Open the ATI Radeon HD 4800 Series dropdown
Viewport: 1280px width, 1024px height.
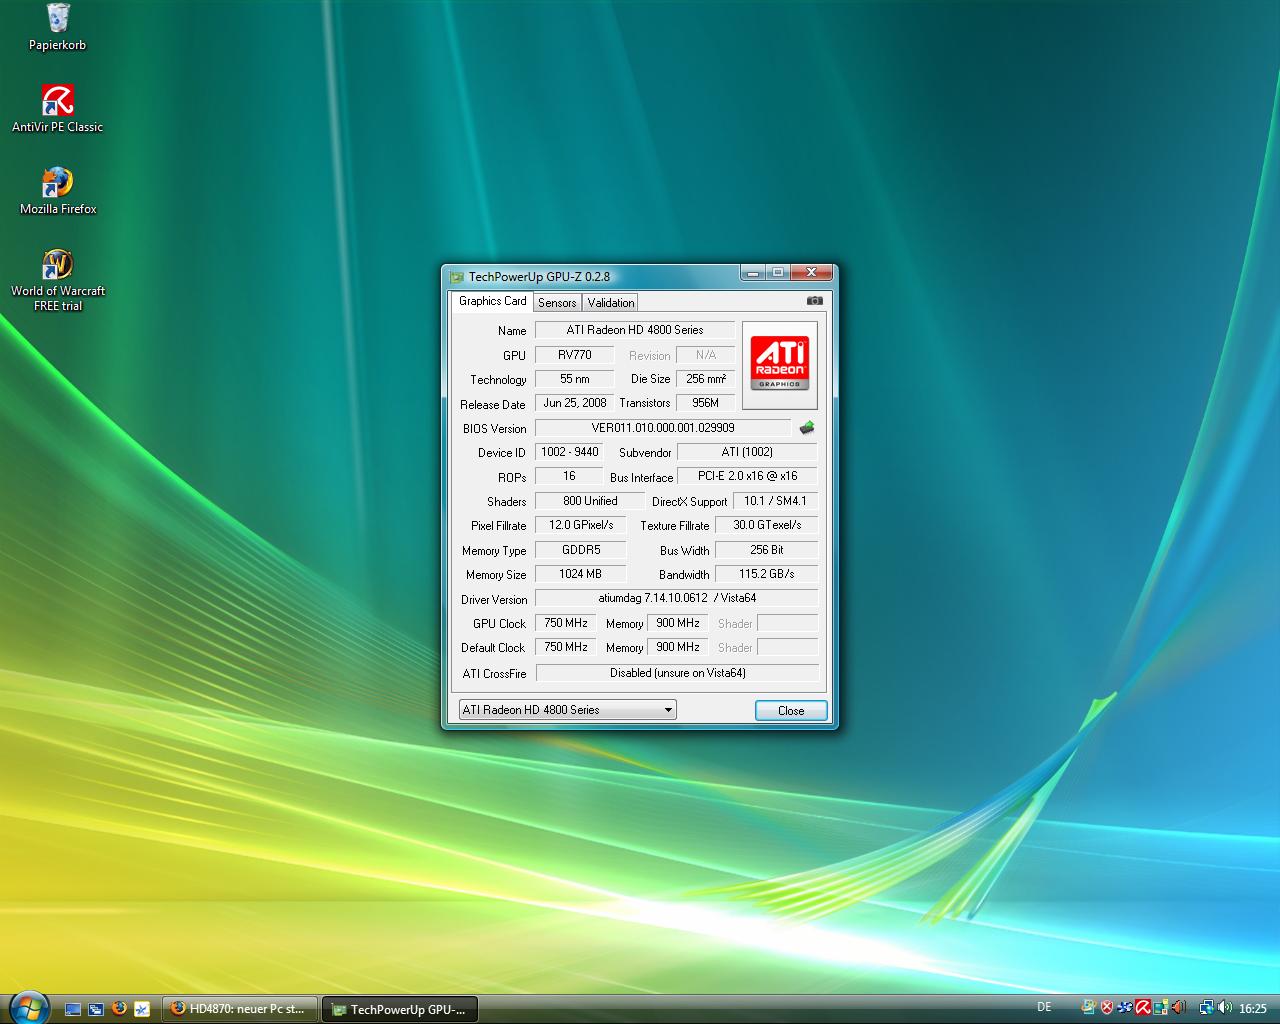pyautogui.click(x=567, y=710)
